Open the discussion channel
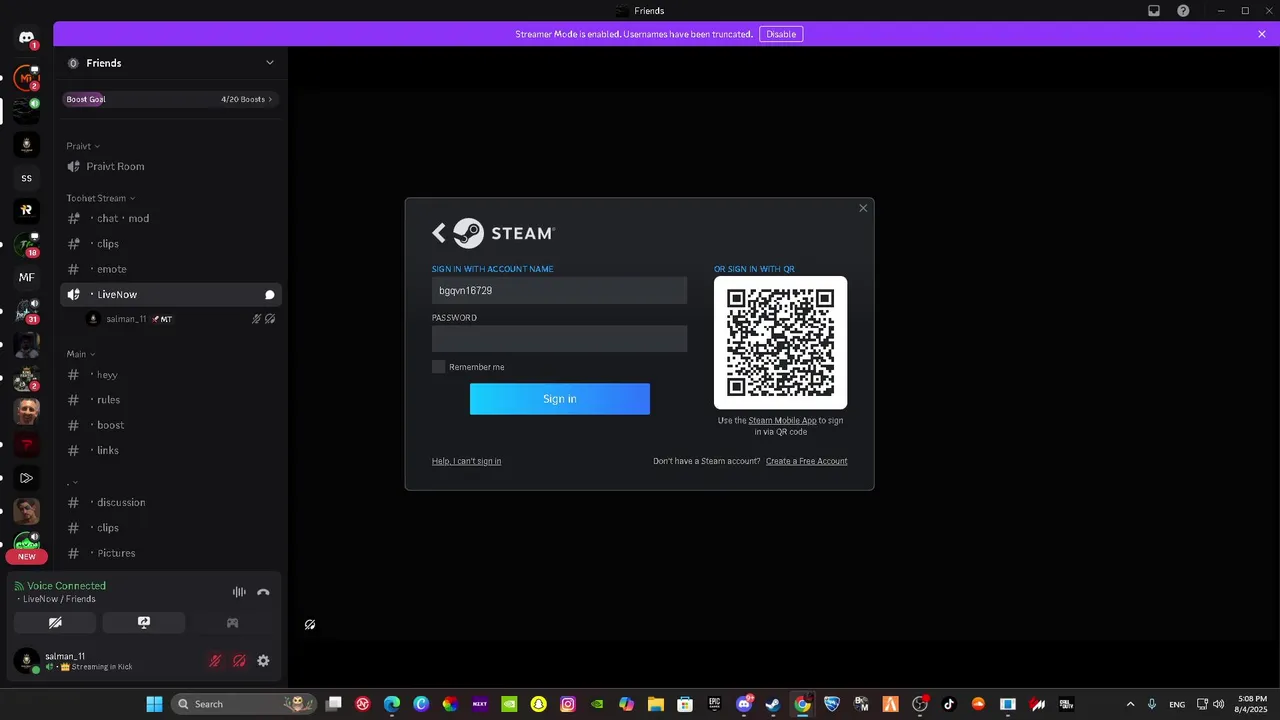This screenshot has width=1280, height=720. 171,502
